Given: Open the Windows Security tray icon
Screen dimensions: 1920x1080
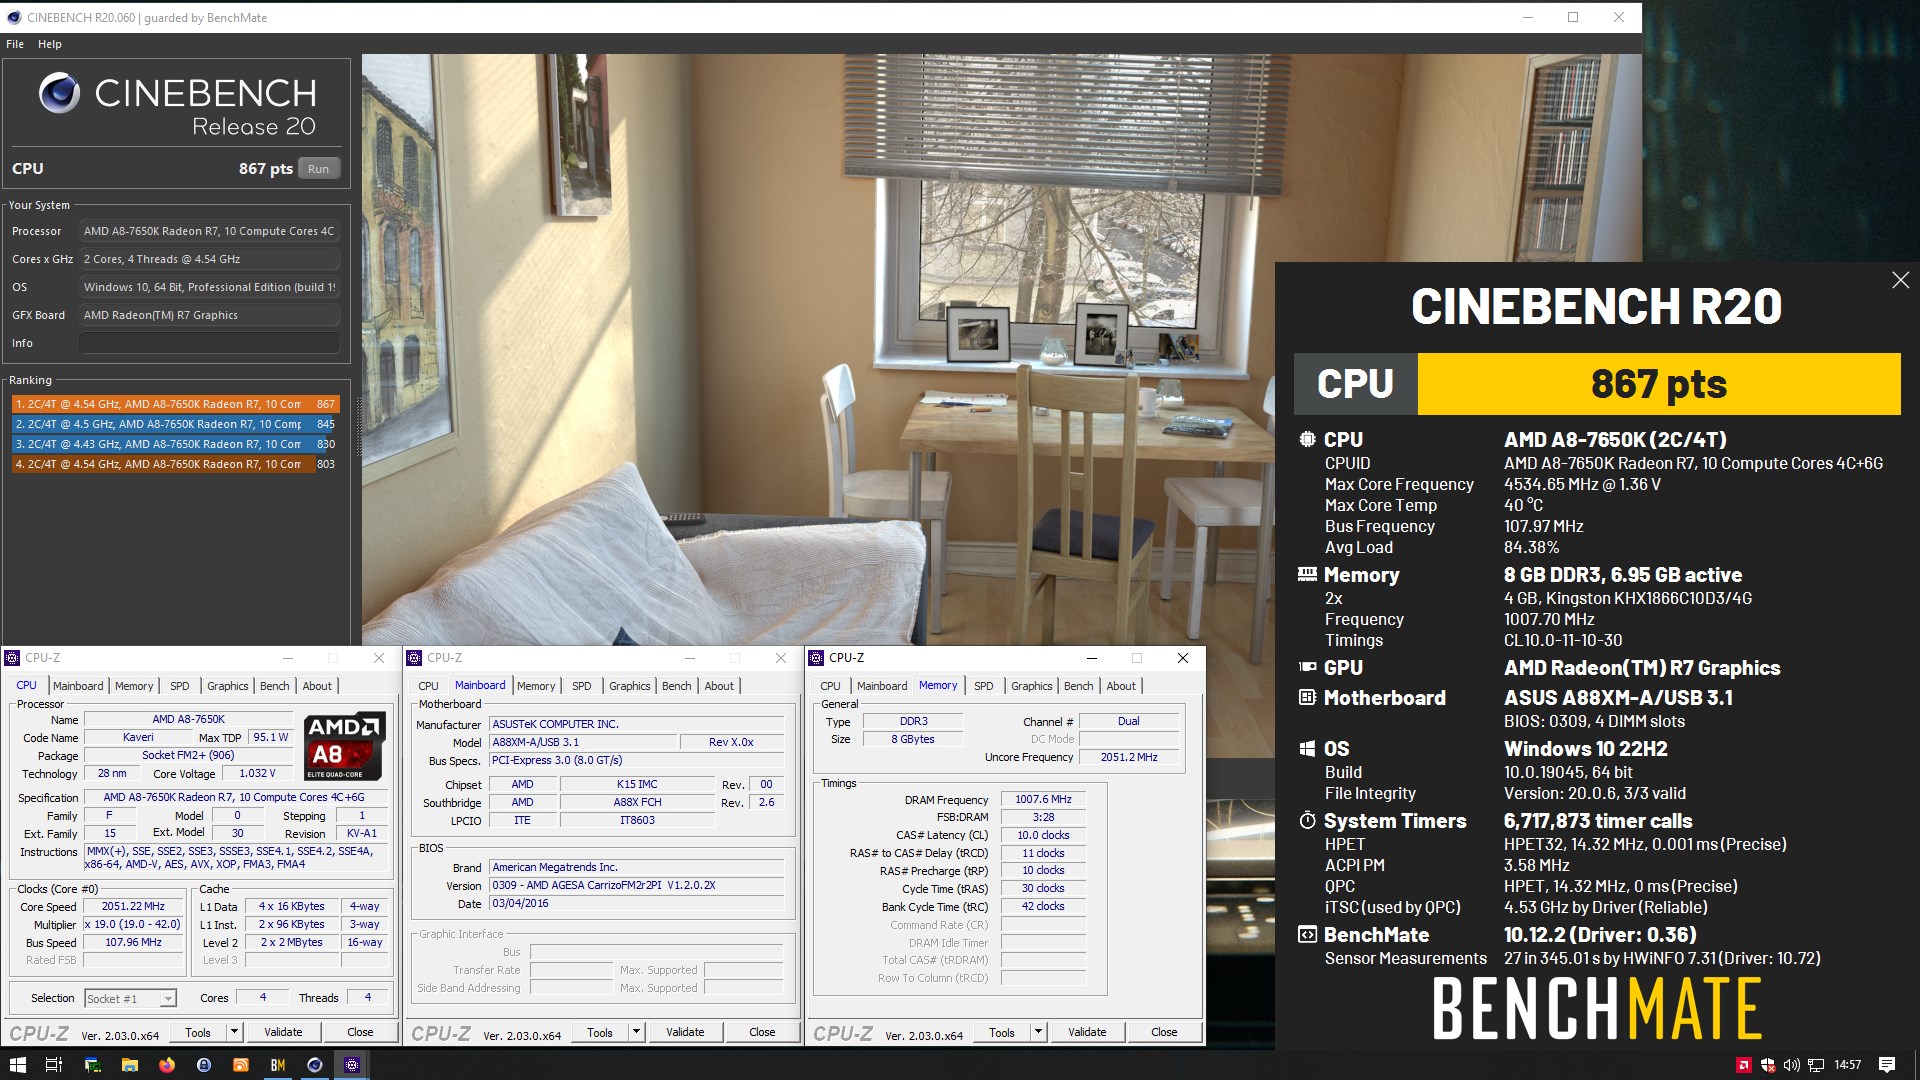Looking at the screenshot, I should pos(1768,1065).
